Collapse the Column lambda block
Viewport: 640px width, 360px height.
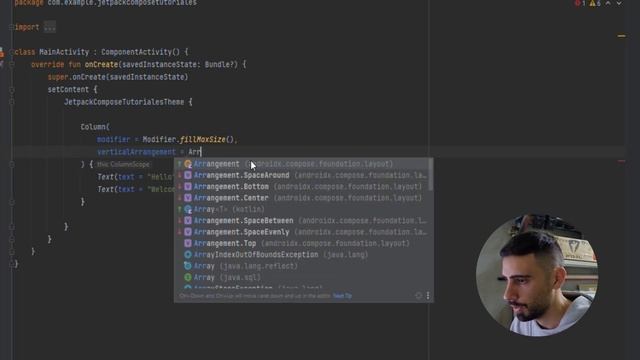pyautogui.click(x=11, y=164)
